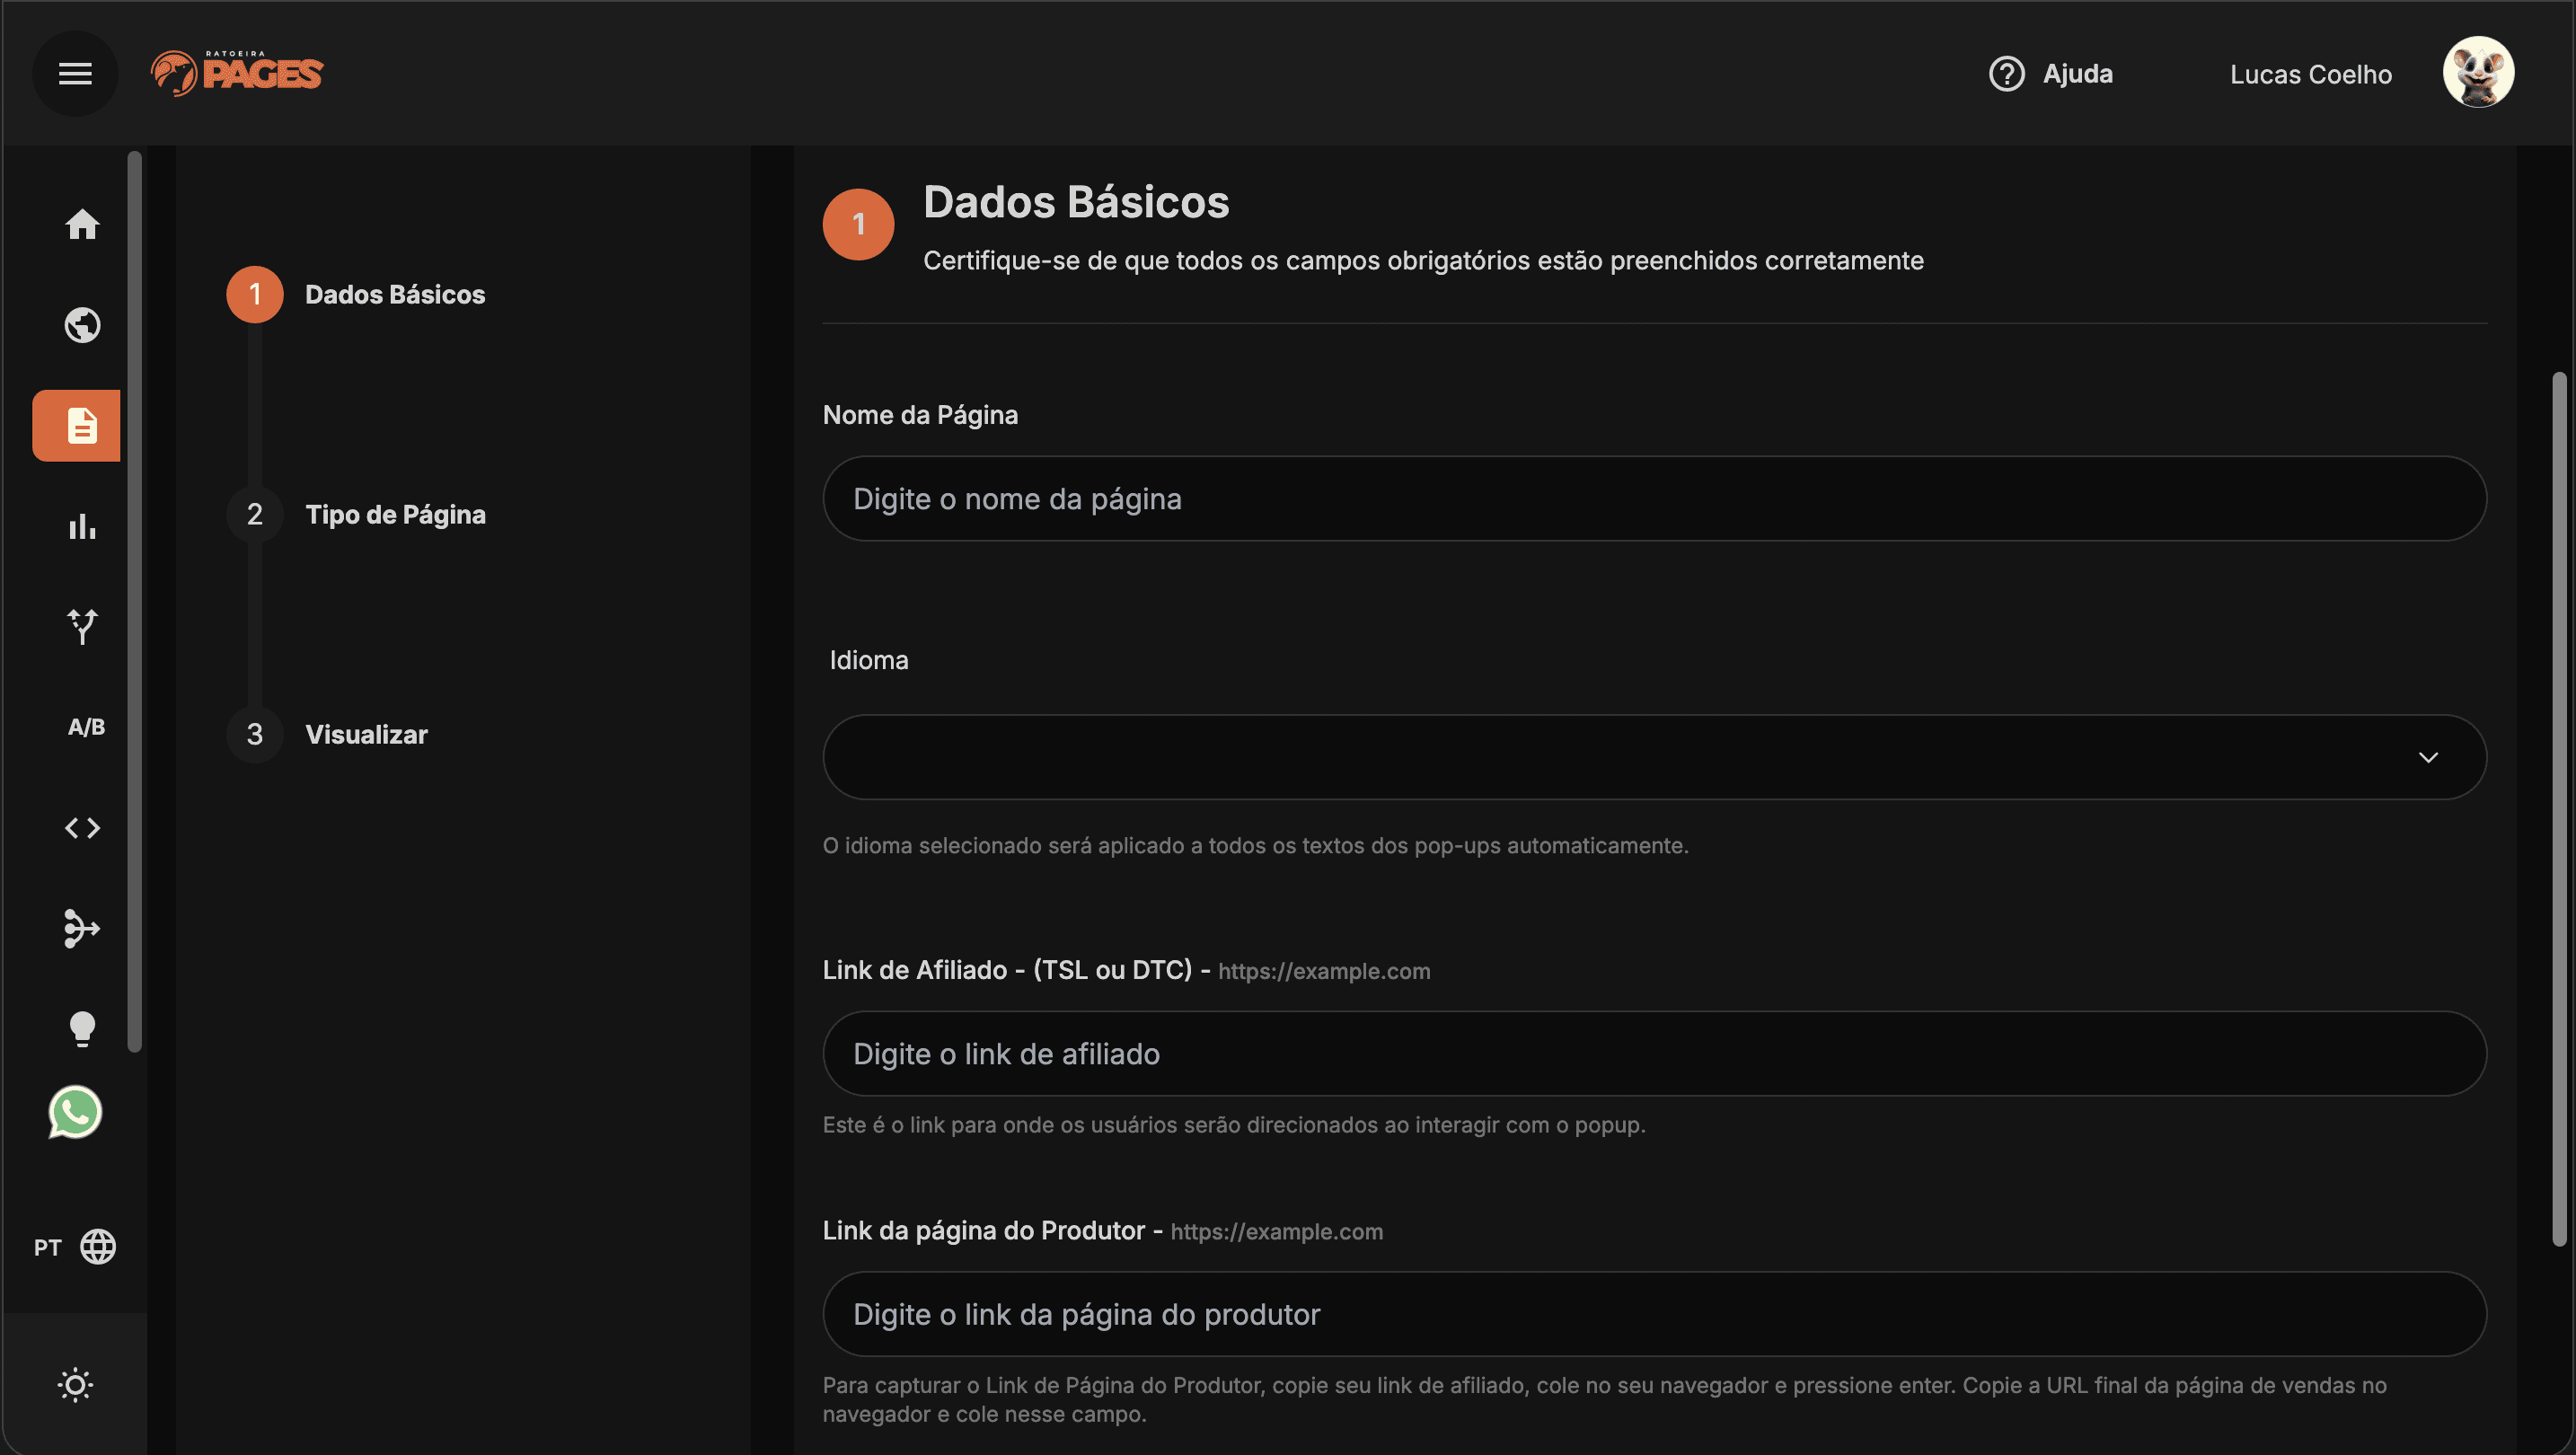Click the Ratoeira Pages logo
This screenshot has width=2576, height=1455.
tap(237, 73)
